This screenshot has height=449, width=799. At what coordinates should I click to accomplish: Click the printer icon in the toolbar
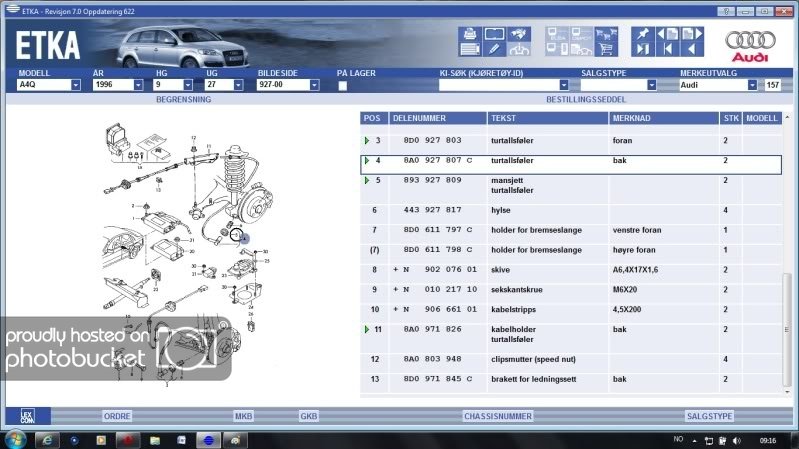(469, 34)
